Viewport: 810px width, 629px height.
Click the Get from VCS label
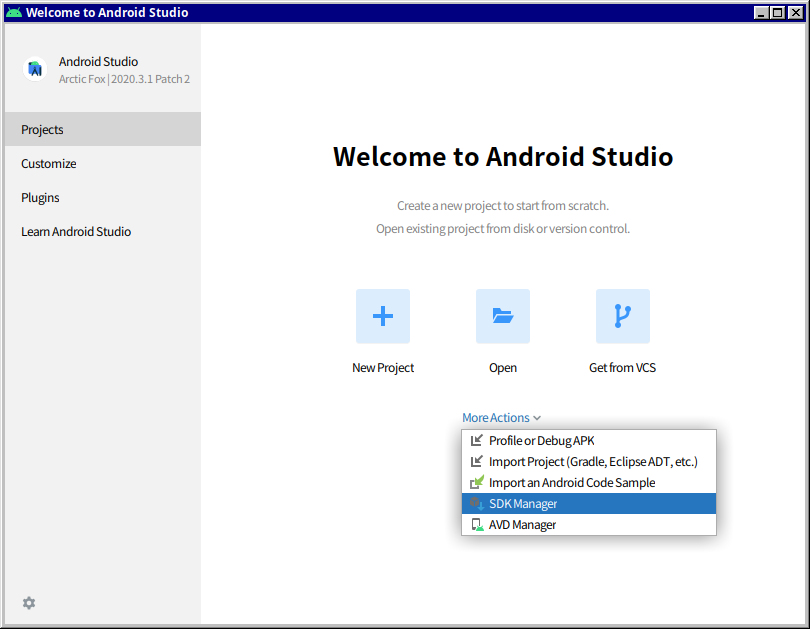point(622,368)
